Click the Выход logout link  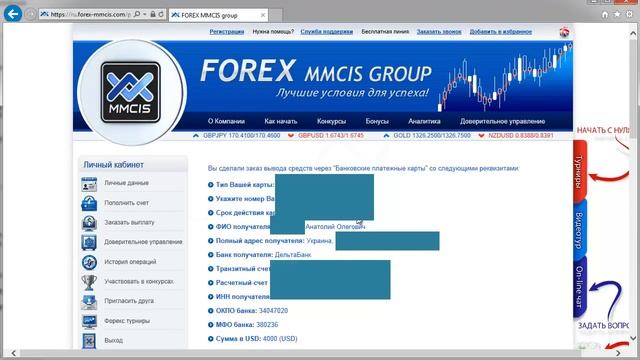[x=113, y=340]
